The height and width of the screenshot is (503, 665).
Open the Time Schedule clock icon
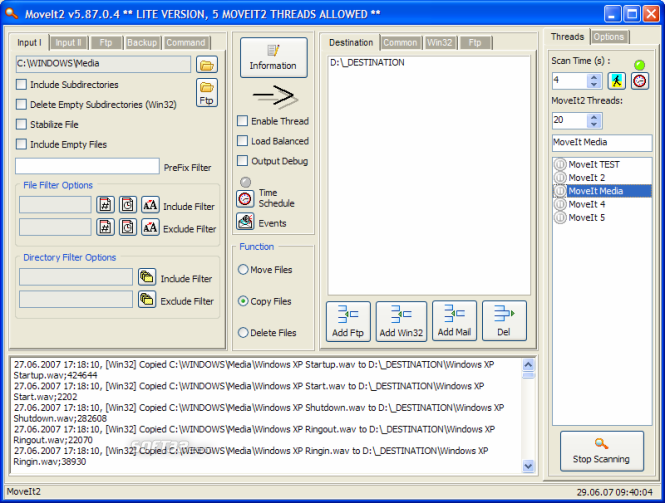pos(245,198)
